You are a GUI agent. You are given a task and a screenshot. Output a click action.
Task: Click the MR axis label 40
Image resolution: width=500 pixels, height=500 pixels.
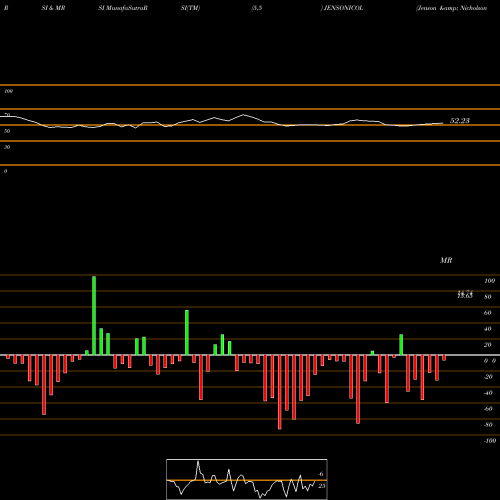pos(488,329)
